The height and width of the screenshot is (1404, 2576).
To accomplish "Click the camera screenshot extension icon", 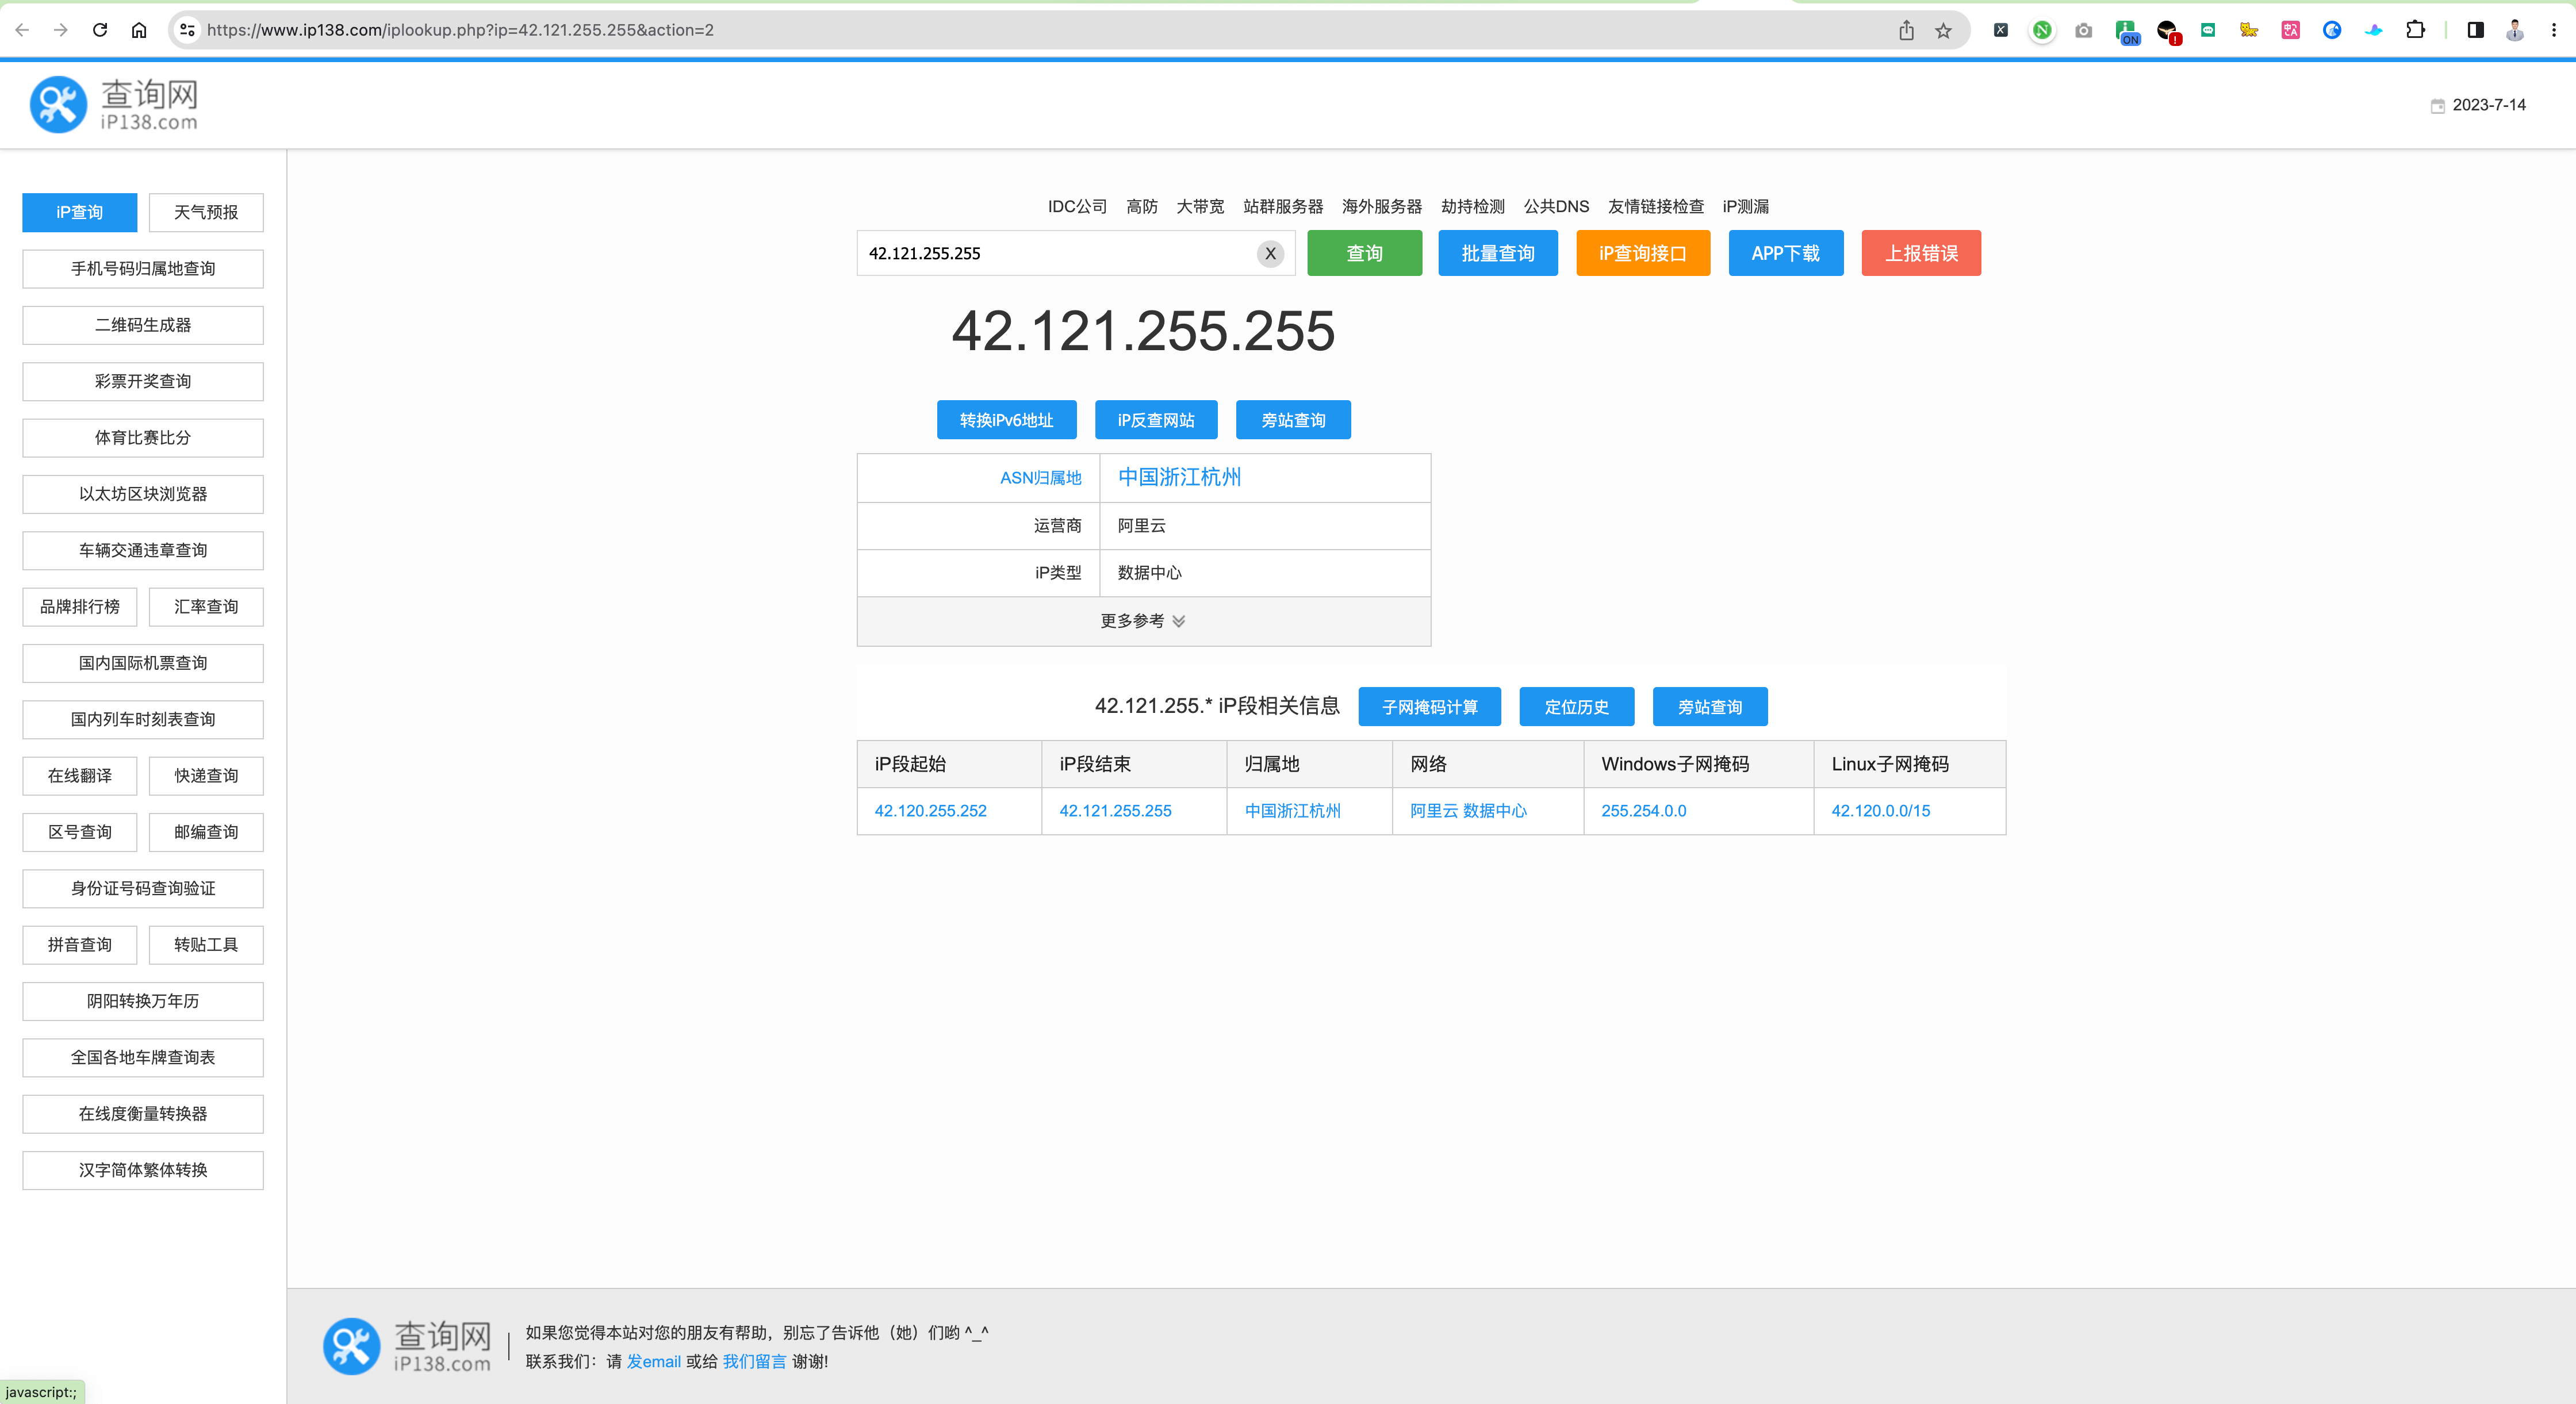I will coord(2083,30).
